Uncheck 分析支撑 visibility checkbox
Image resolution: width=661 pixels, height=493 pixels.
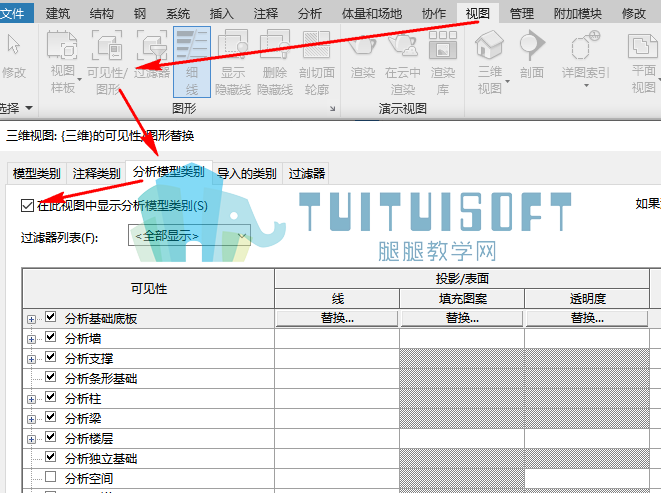point(51,356)
